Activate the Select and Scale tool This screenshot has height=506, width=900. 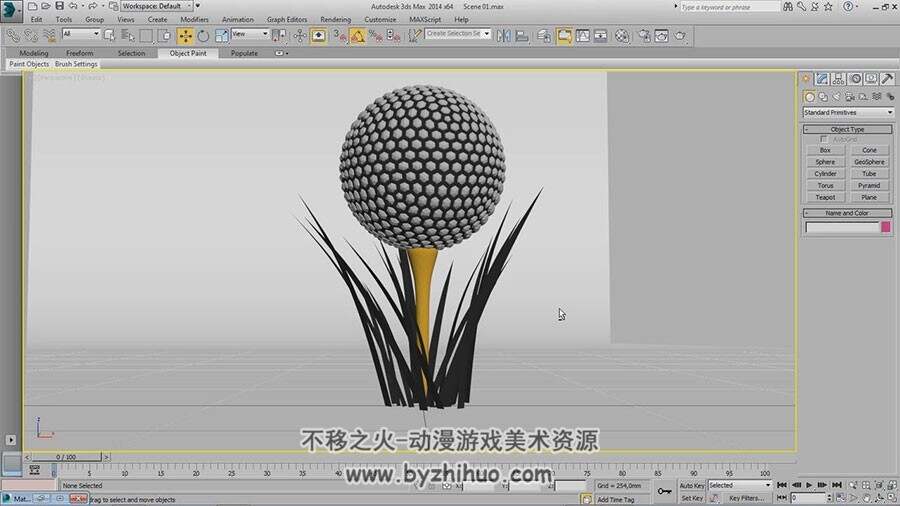(x=222, y=36)
